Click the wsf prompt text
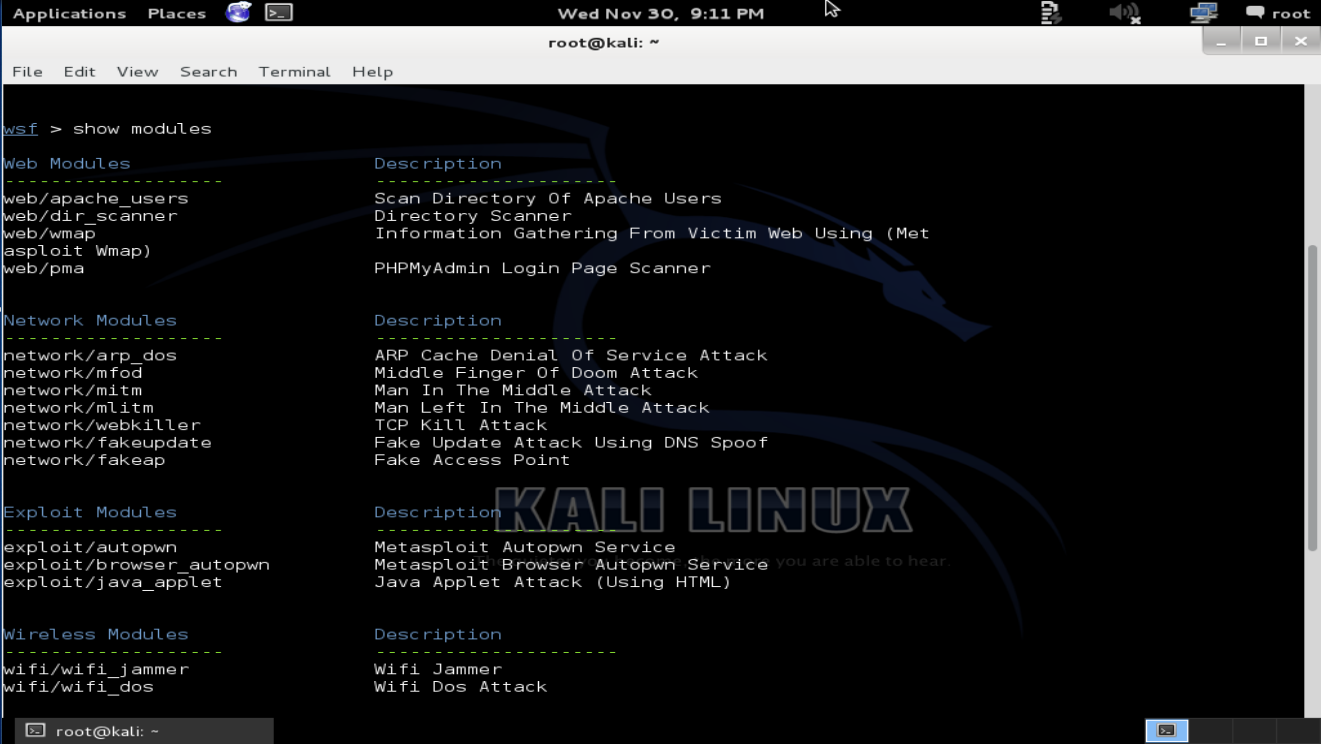The image size is (1321, 744). 20,129
